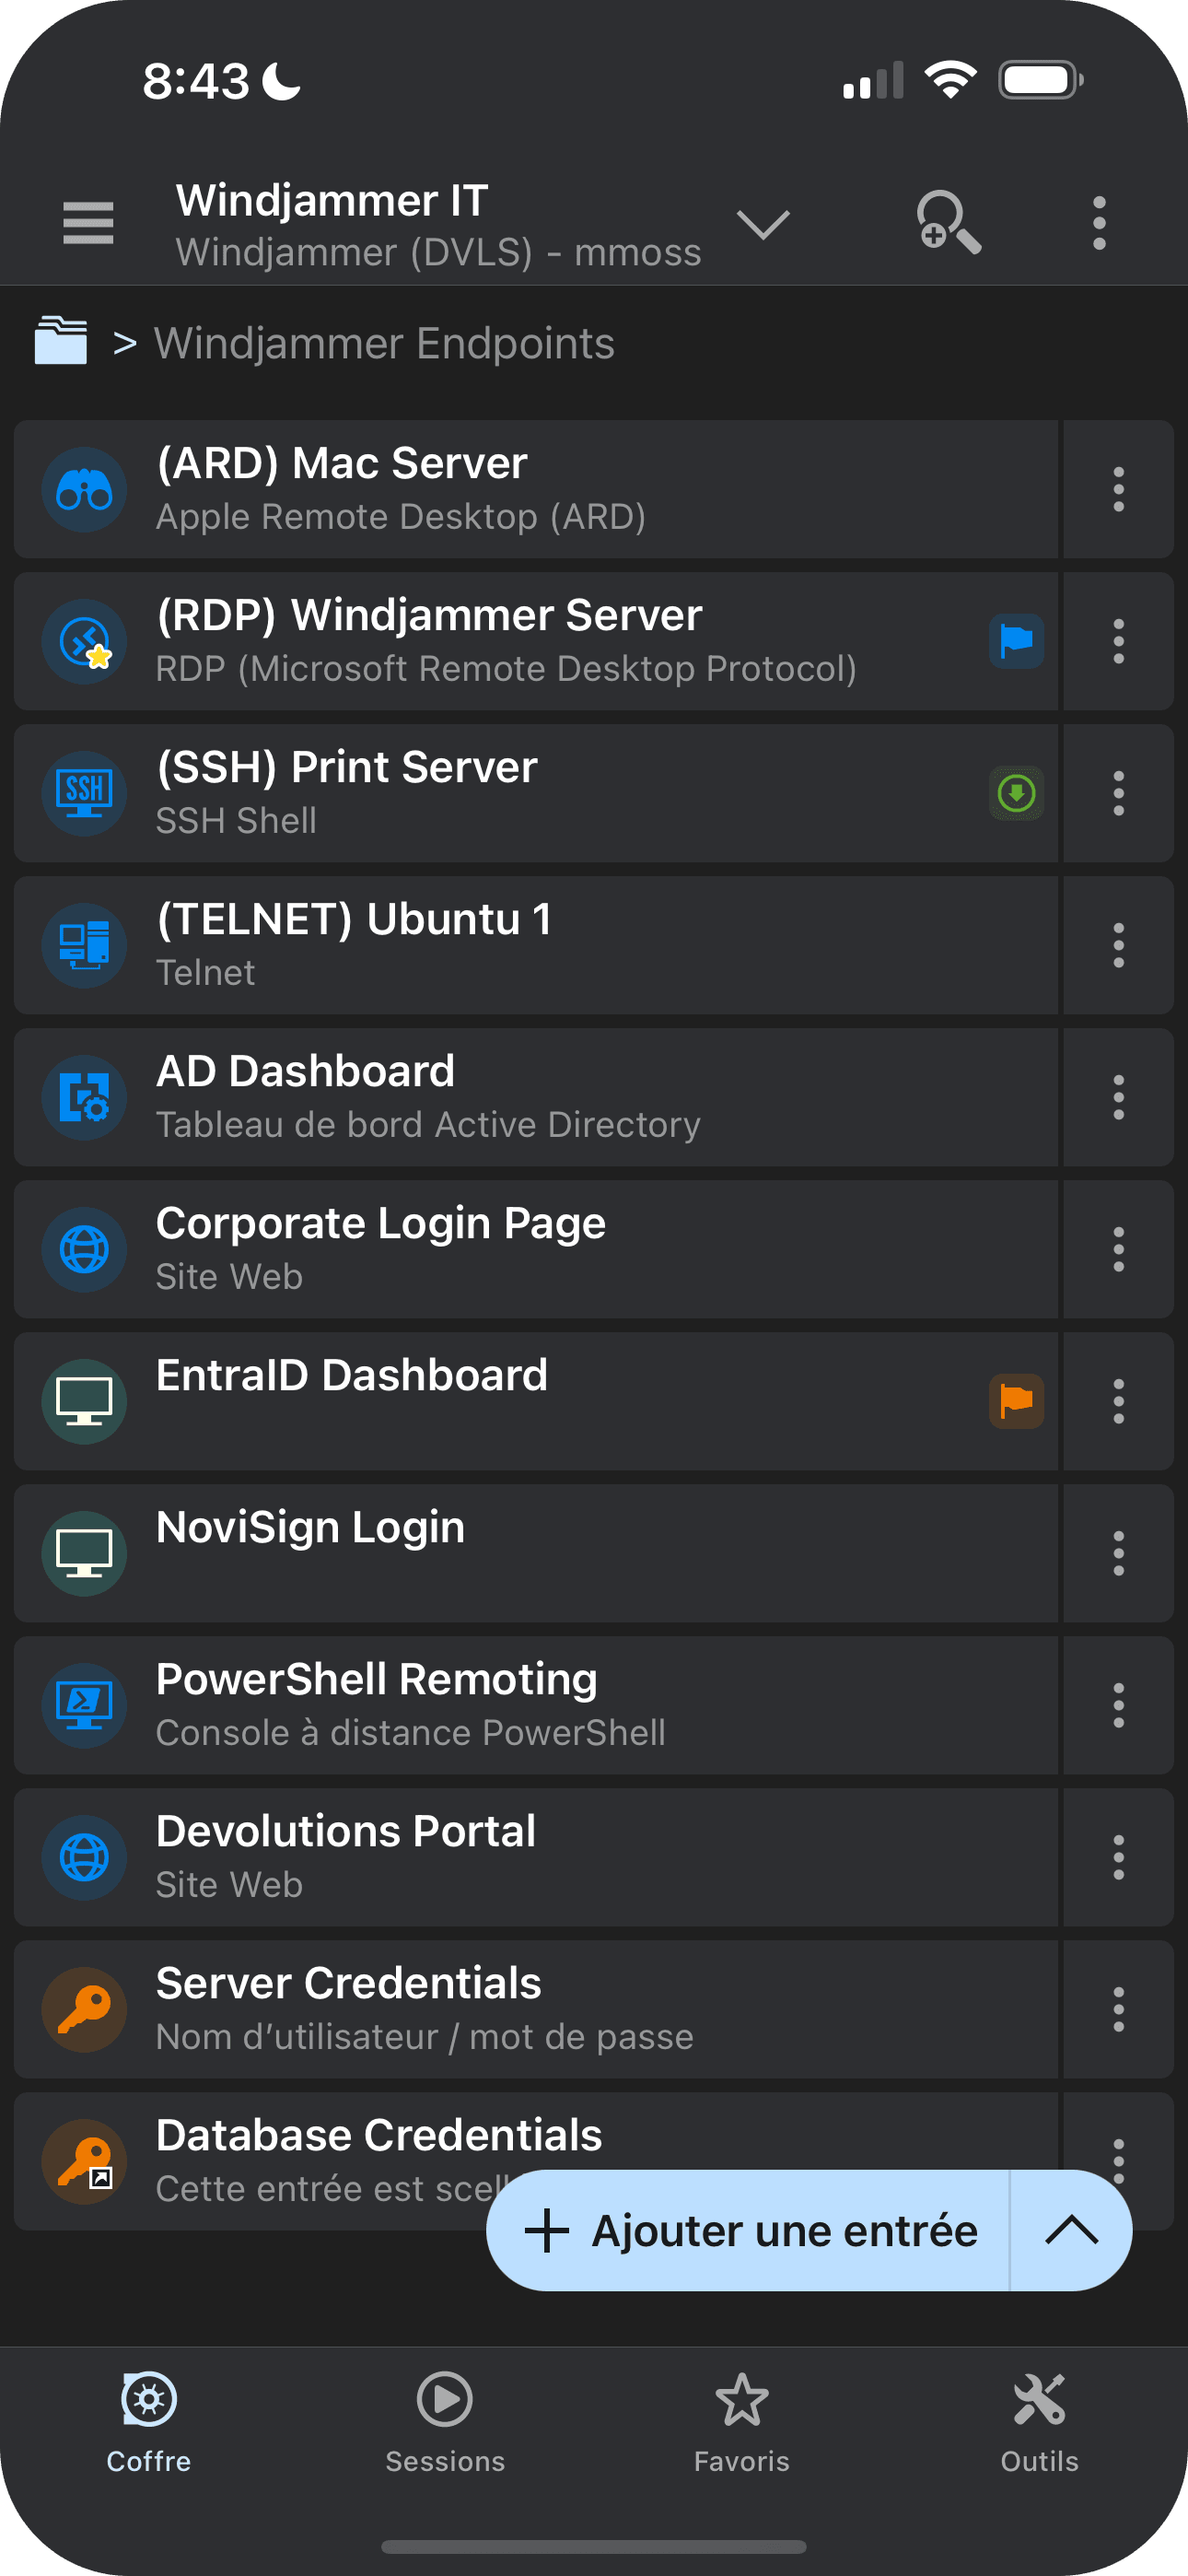Click the root folder icon in breadcrumb

pos(61,341)
